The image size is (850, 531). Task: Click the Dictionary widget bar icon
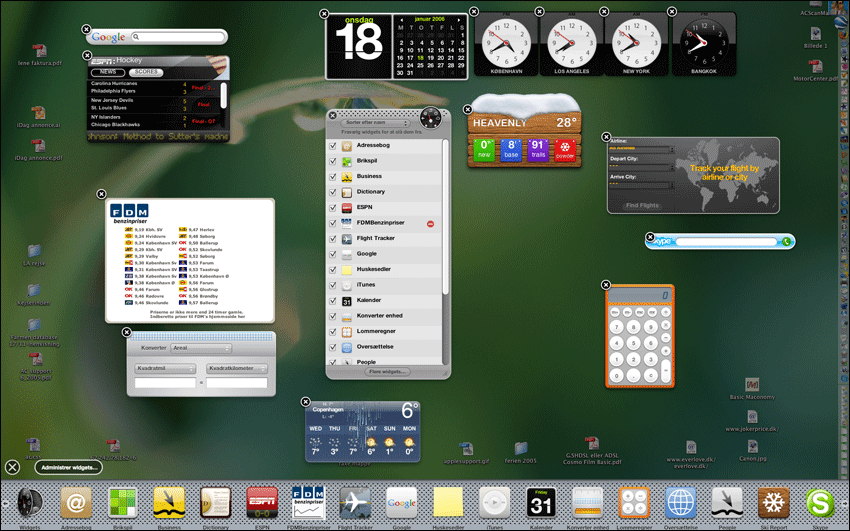point(215,502)
